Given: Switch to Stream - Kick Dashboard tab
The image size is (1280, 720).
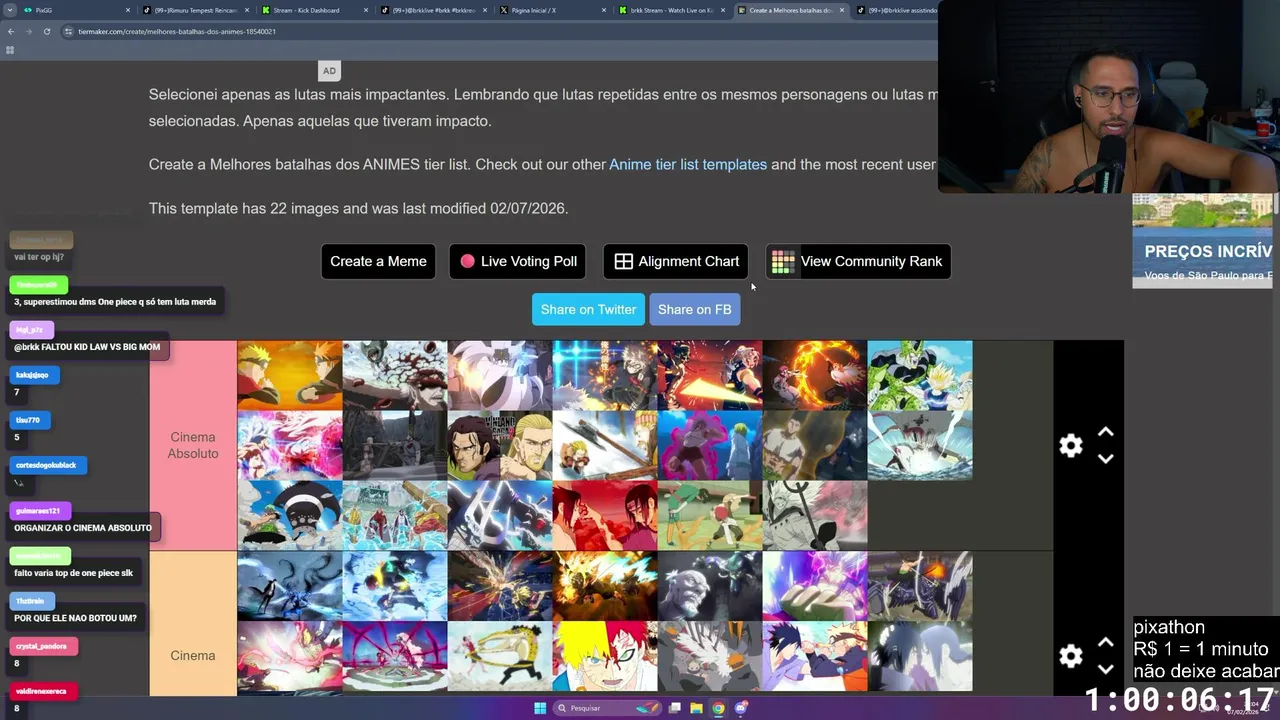Looking at the screenshot, I should [x=314, y=10].
